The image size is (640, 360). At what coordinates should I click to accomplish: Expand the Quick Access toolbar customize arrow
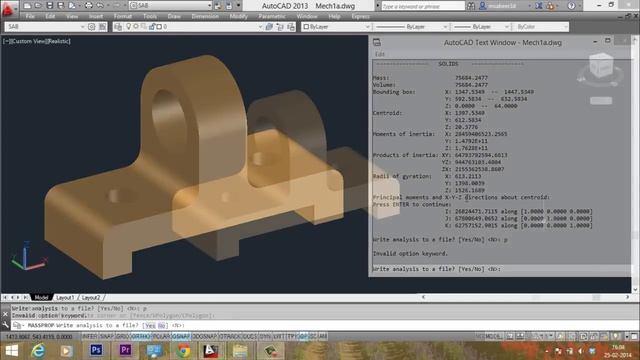(x=239, y=6)
